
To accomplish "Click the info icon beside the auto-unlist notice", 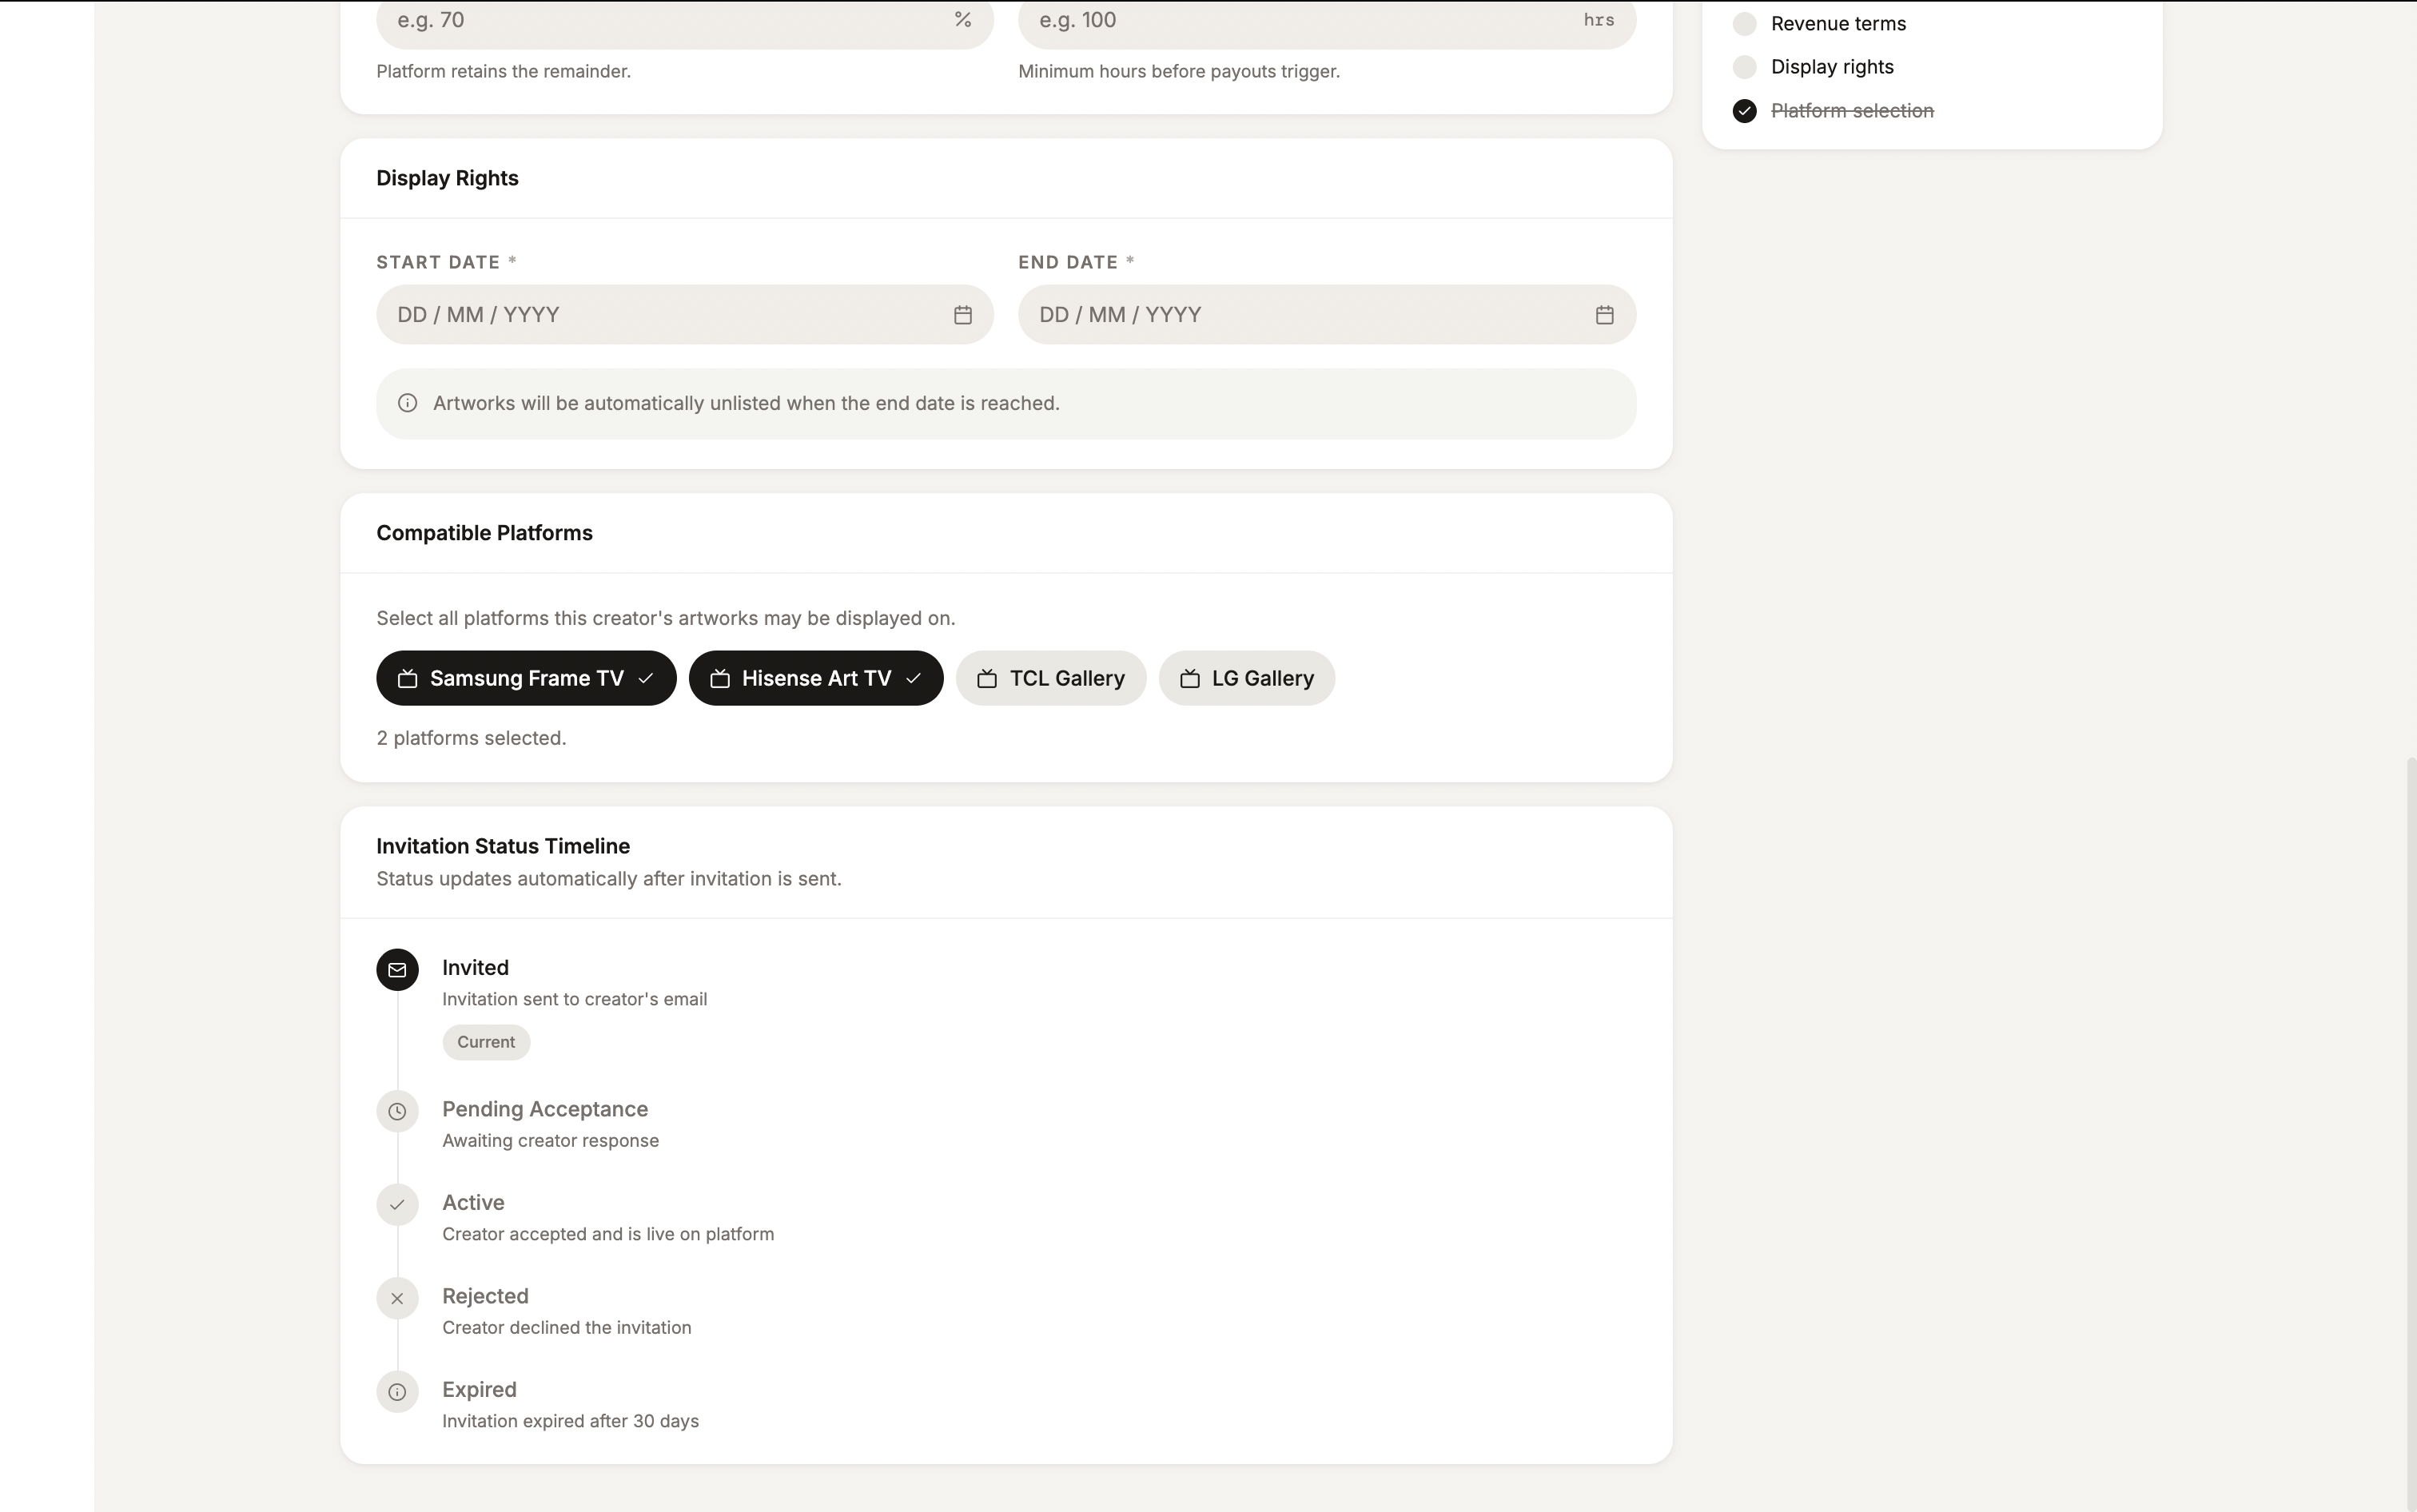I will coord(407,403).
